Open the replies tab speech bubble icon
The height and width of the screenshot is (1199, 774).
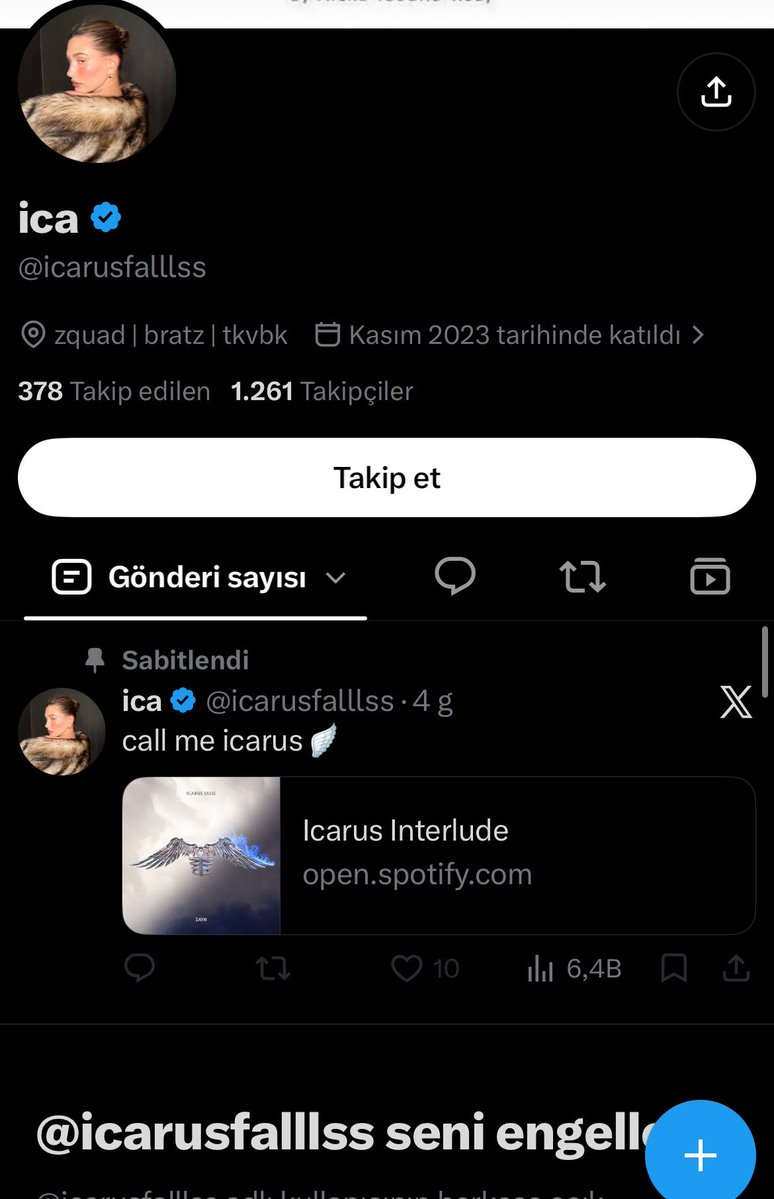pyautogui.click(x=455, y=576)
